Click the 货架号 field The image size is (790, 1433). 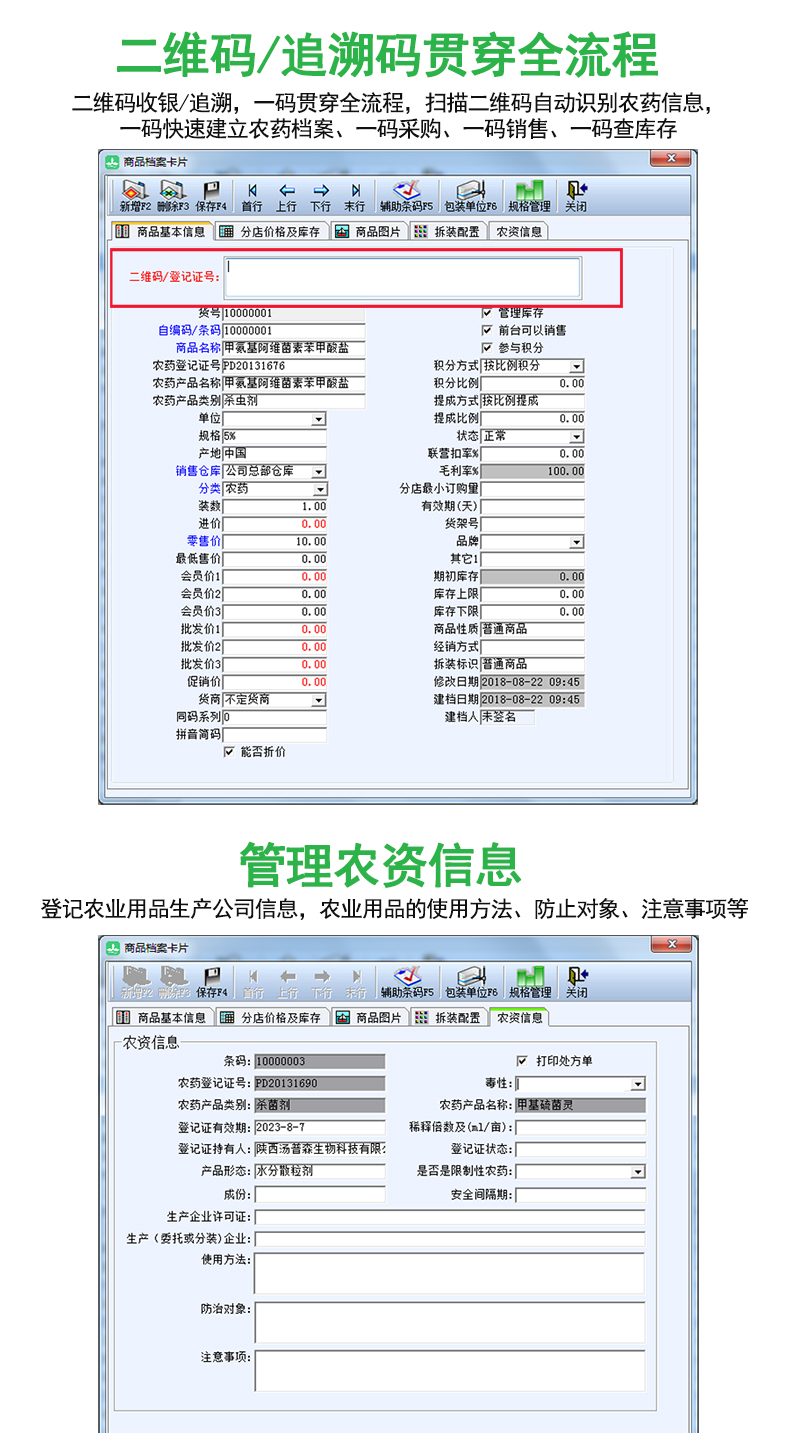click(x=532, y=524)
